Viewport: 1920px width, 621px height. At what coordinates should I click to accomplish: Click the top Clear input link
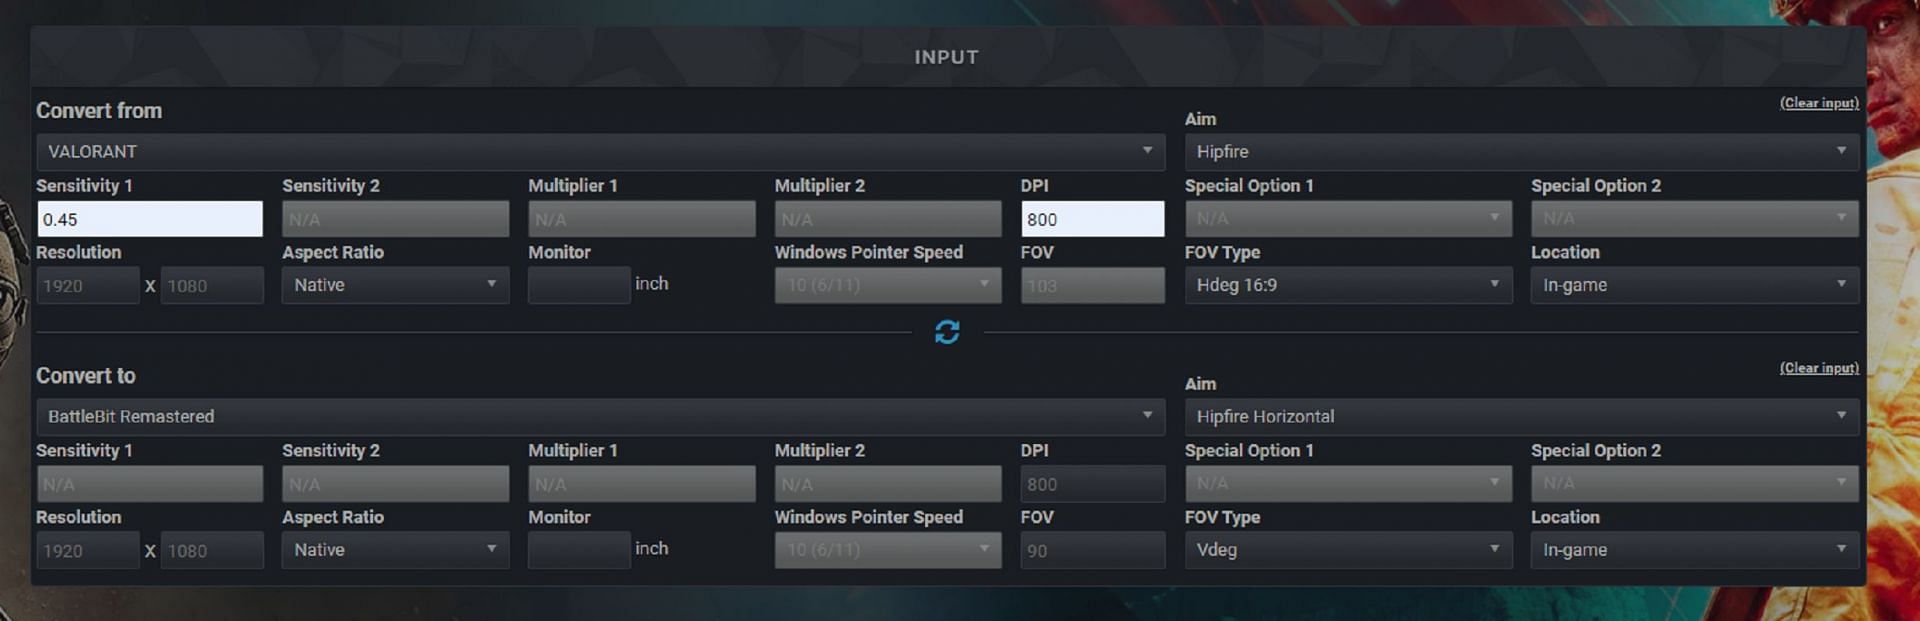(1818, 103)
